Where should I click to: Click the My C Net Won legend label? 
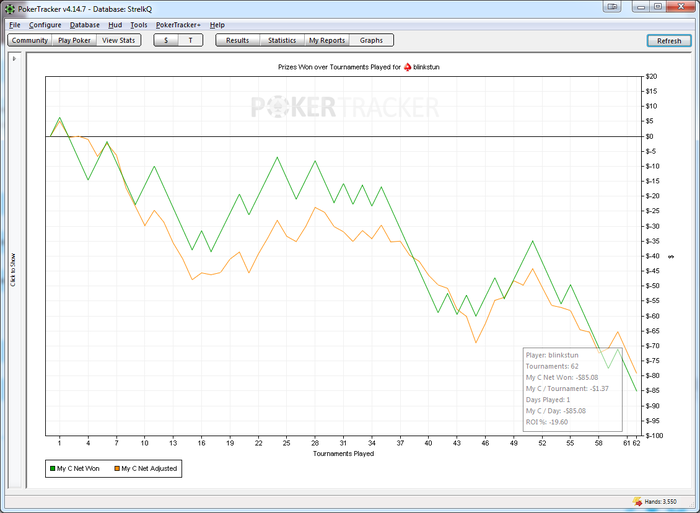point(78,468)
